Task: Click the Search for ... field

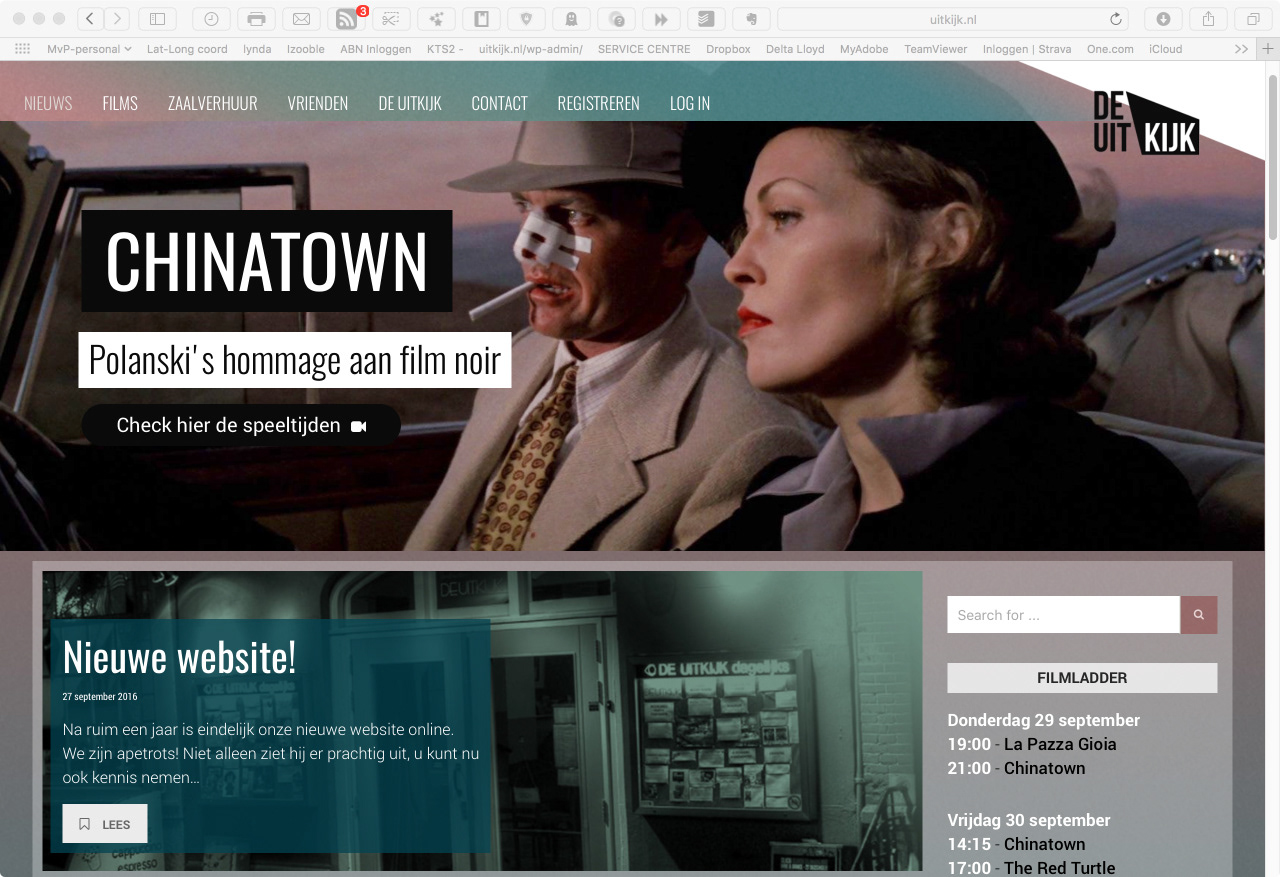Action: coord(1064,615)
